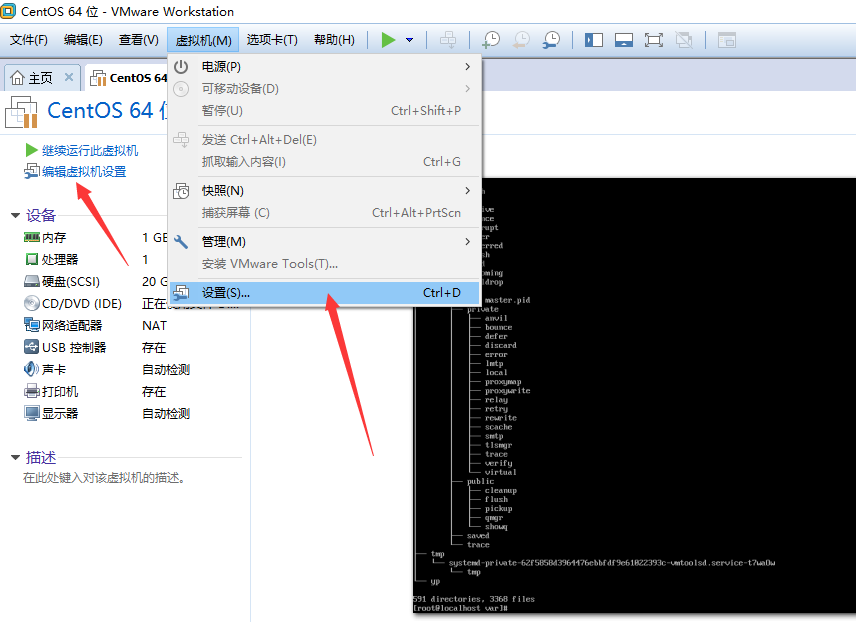Click the monitor icon beside 显示器
The height and width of the screenshot is (622, 856).
pyautogui.click(x=32, y=413)
